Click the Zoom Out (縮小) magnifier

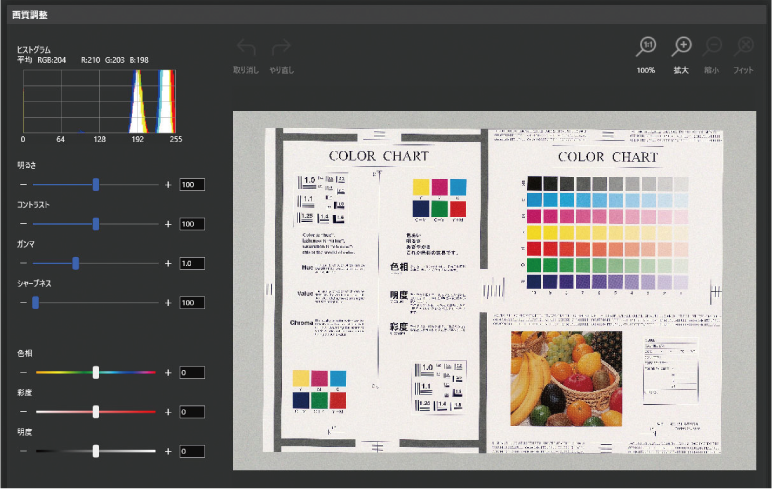pyautogui.click(x=713, y=47)
